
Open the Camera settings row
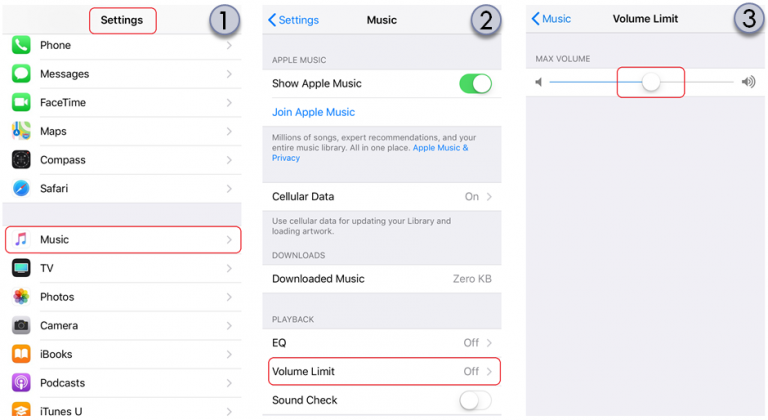pos(122,325)
